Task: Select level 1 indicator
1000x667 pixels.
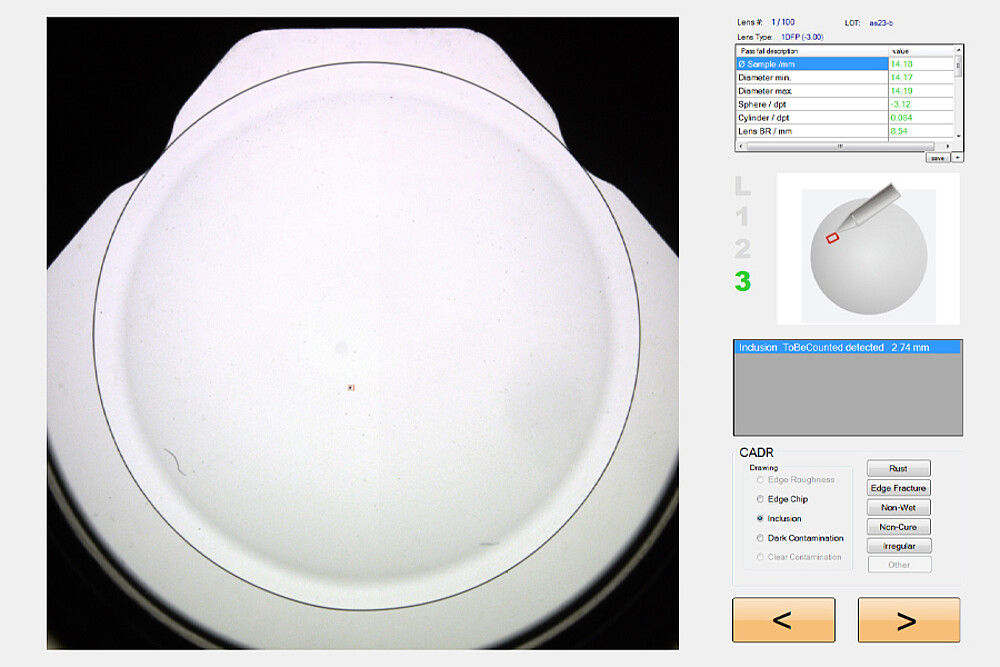Action: [x=742, y=217]
